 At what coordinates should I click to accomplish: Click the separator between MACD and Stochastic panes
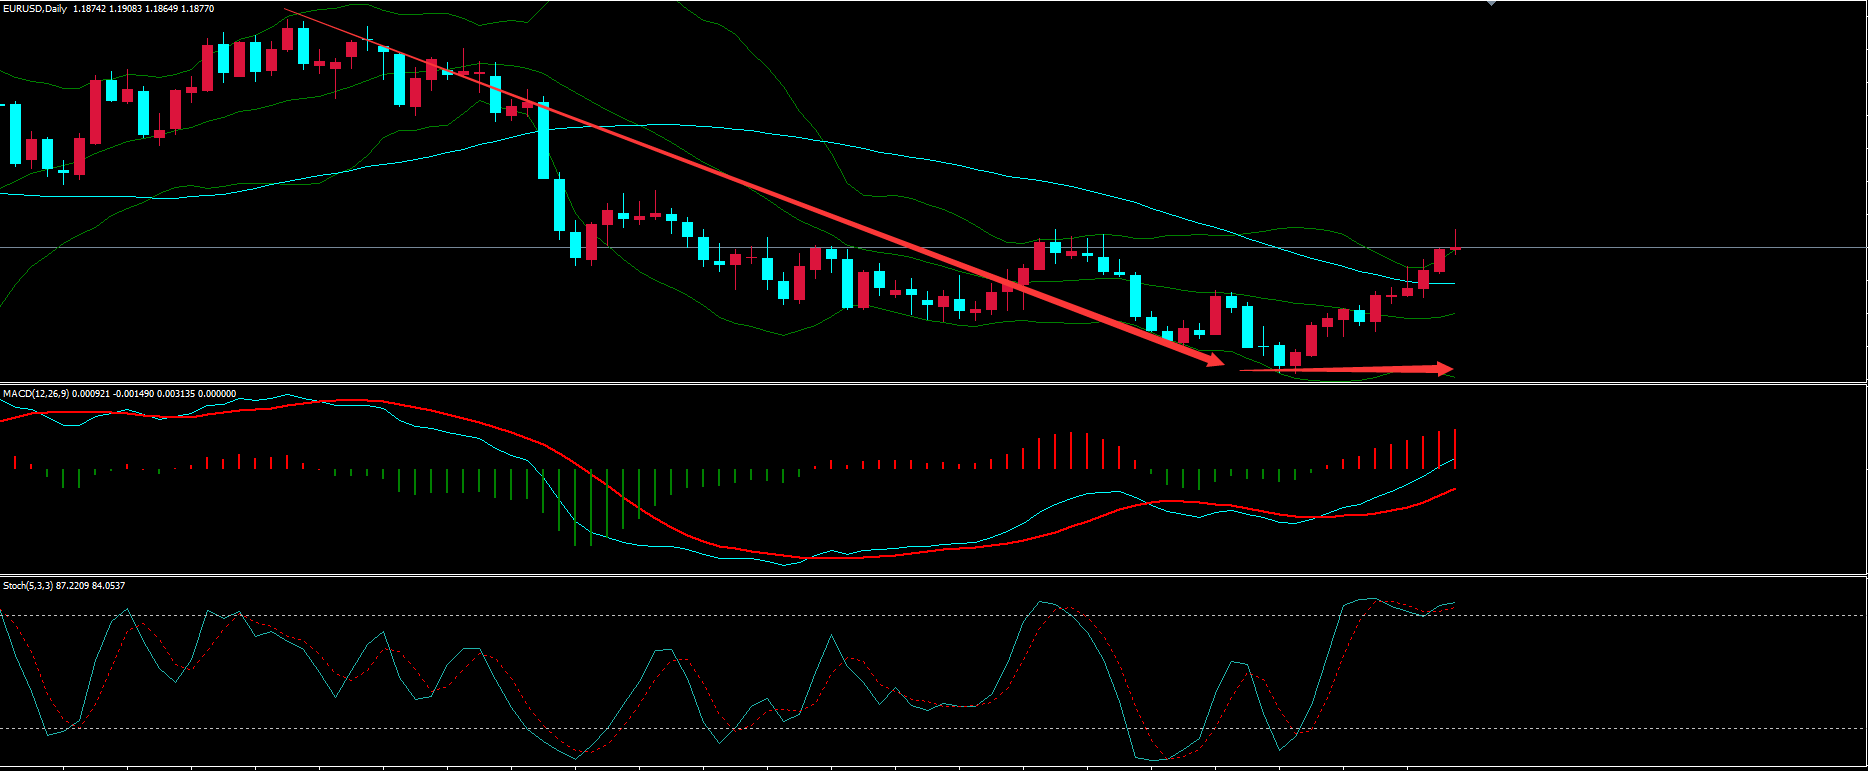900,575
